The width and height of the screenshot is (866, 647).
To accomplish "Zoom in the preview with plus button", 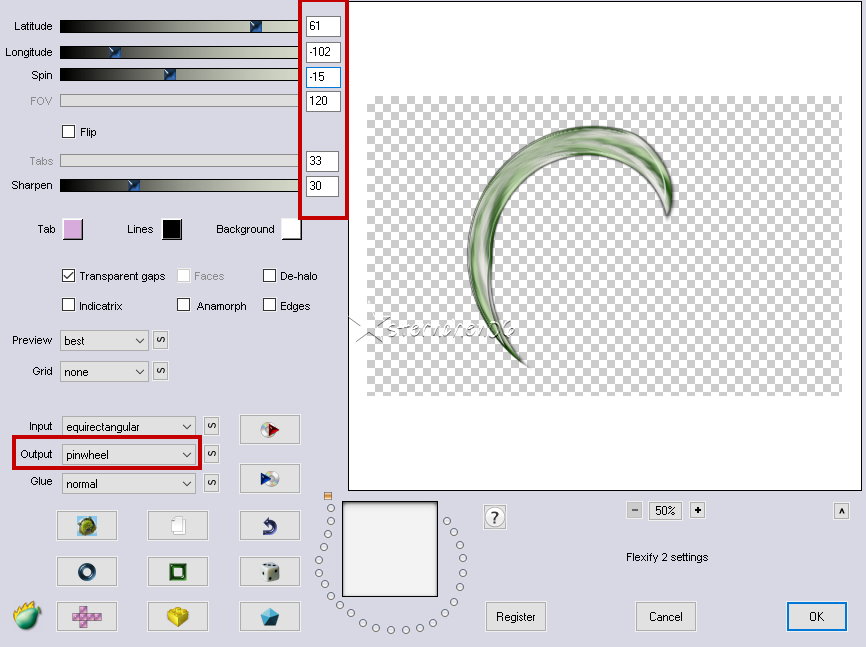I will click(698, 510).
